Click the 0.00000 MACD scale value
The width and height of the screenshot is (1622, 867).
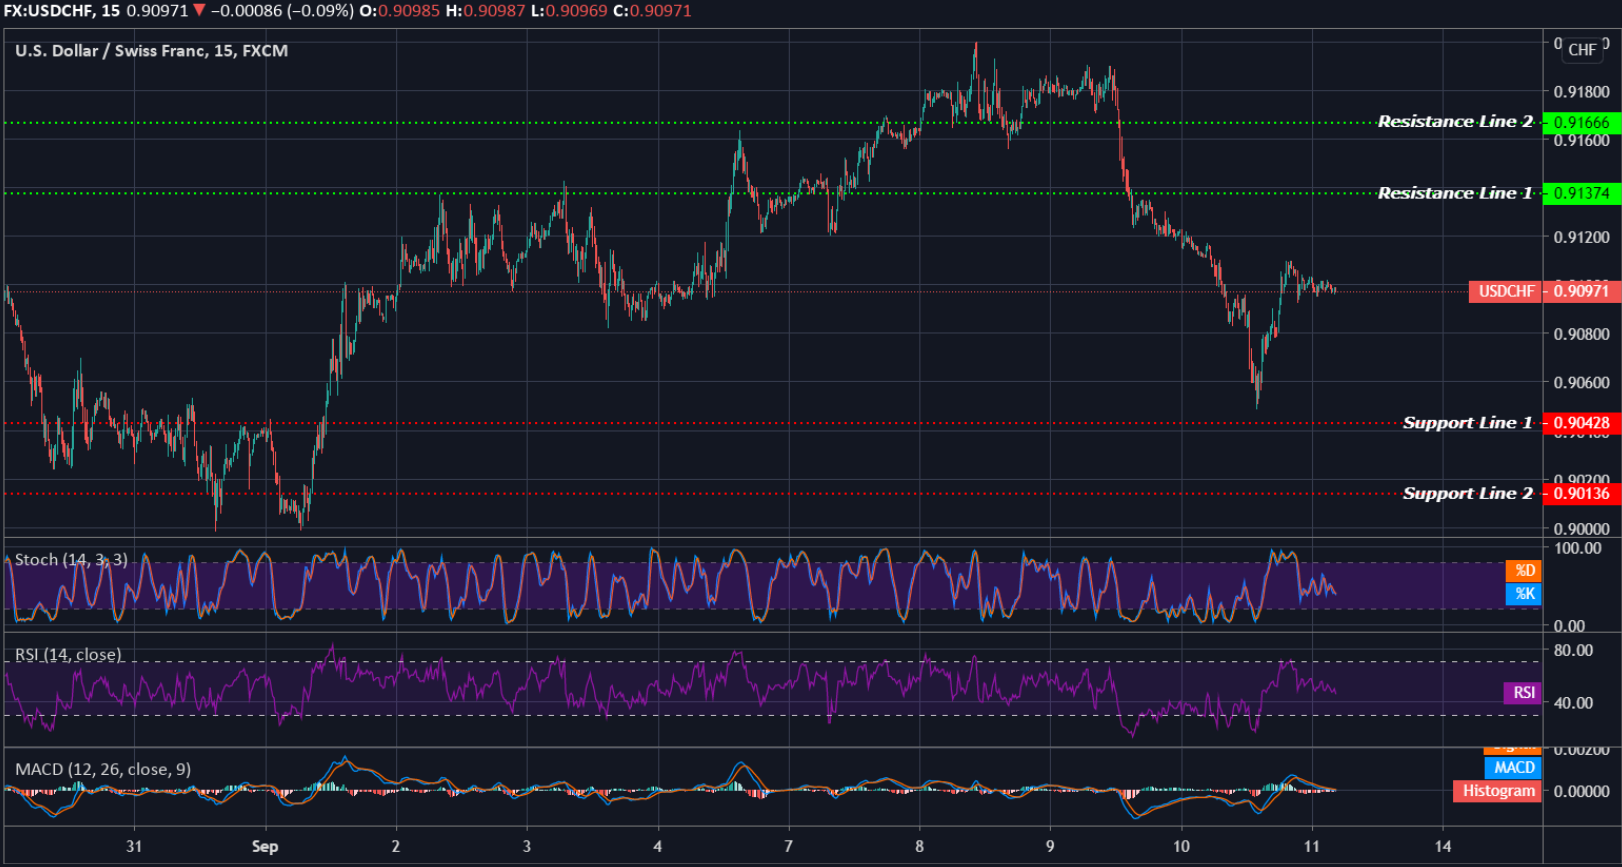click(1581, 791)
